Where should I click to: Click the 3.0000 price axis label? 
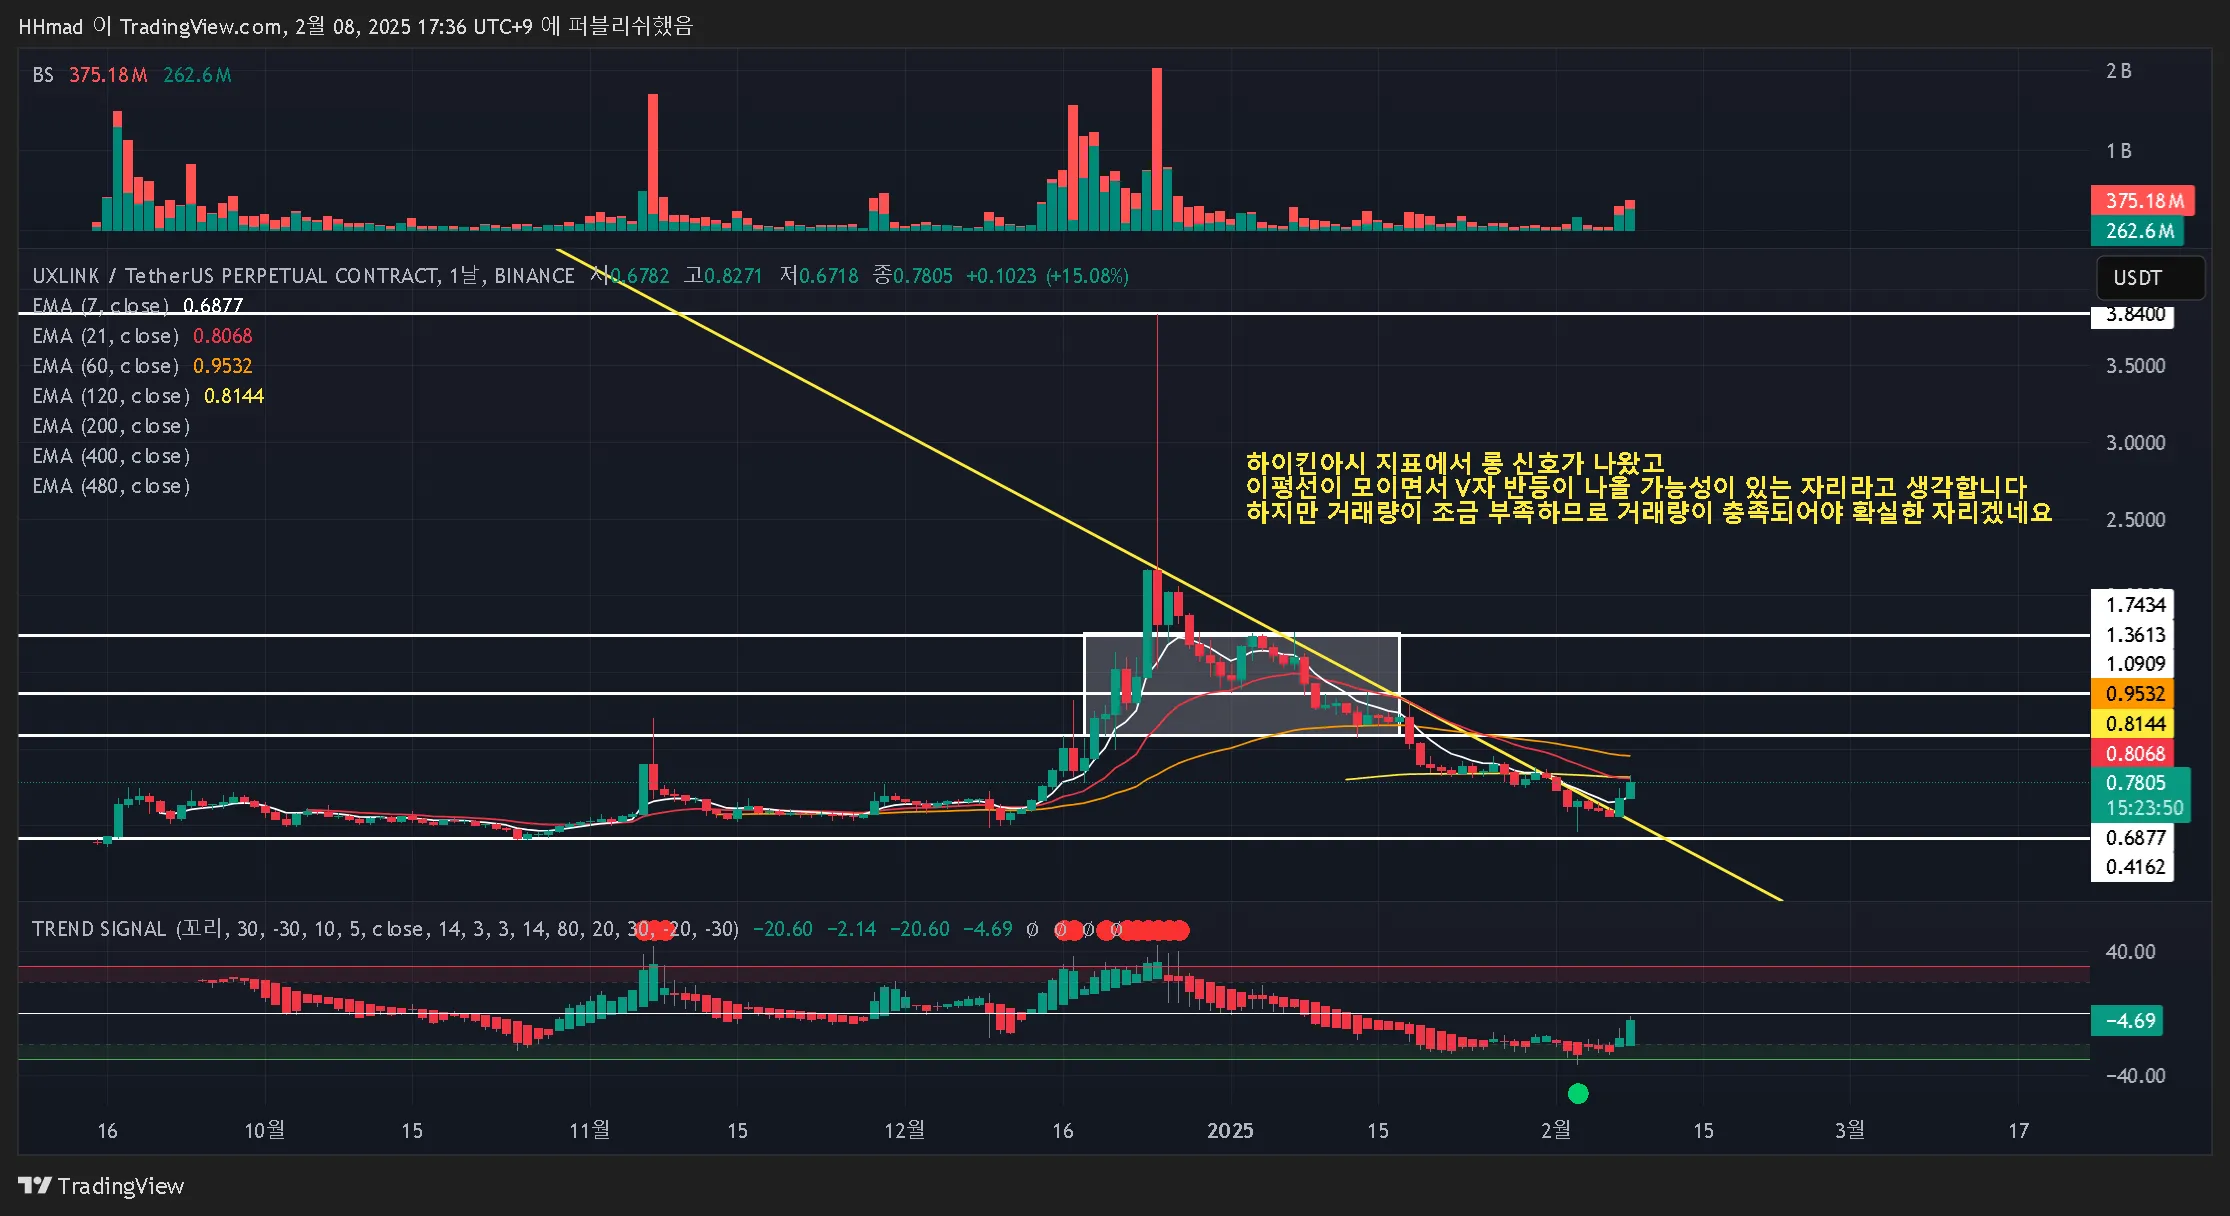tap(2135, 443)
